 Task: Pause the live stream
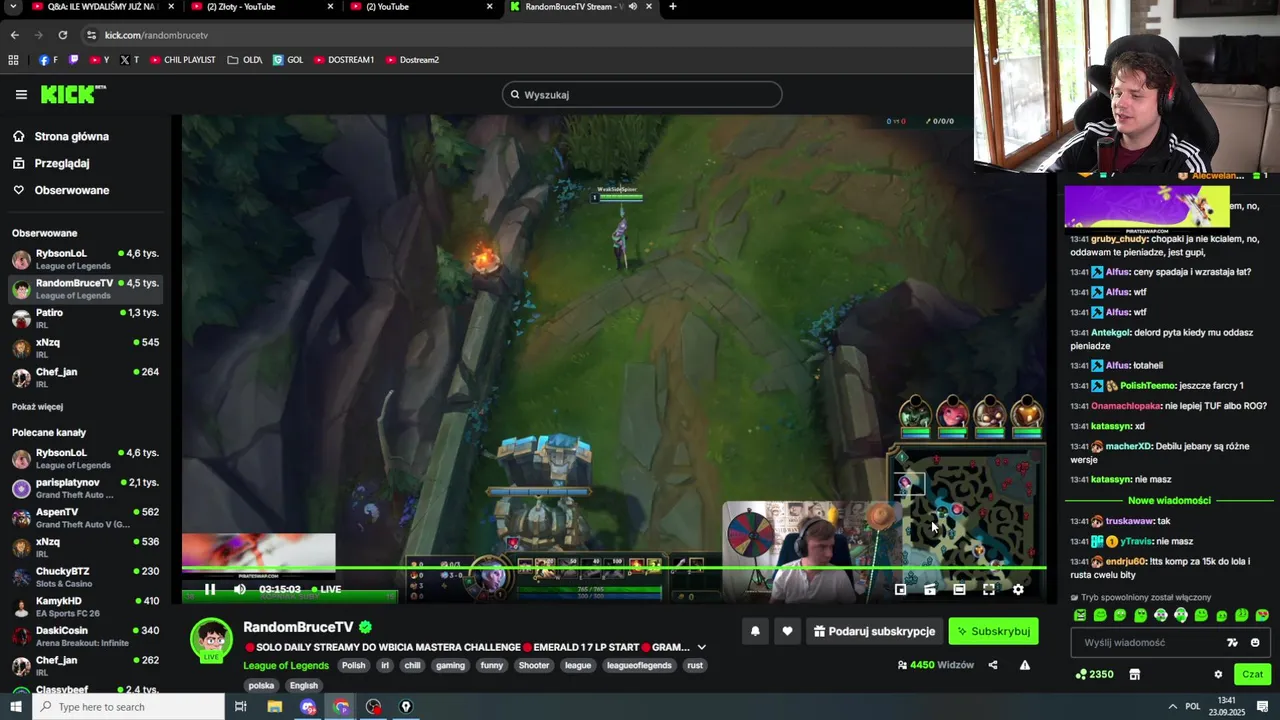tap(210, 589)
